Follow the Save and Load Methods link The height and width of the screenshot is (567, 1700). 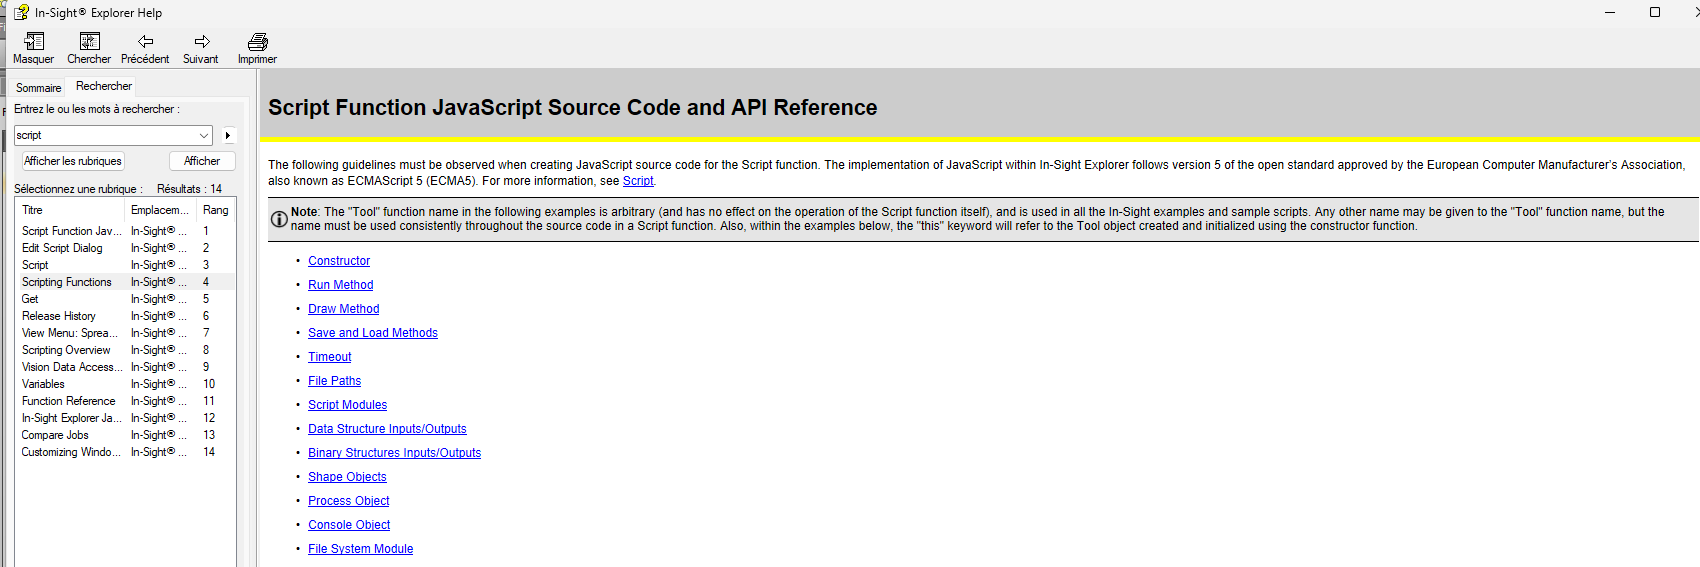372,333
